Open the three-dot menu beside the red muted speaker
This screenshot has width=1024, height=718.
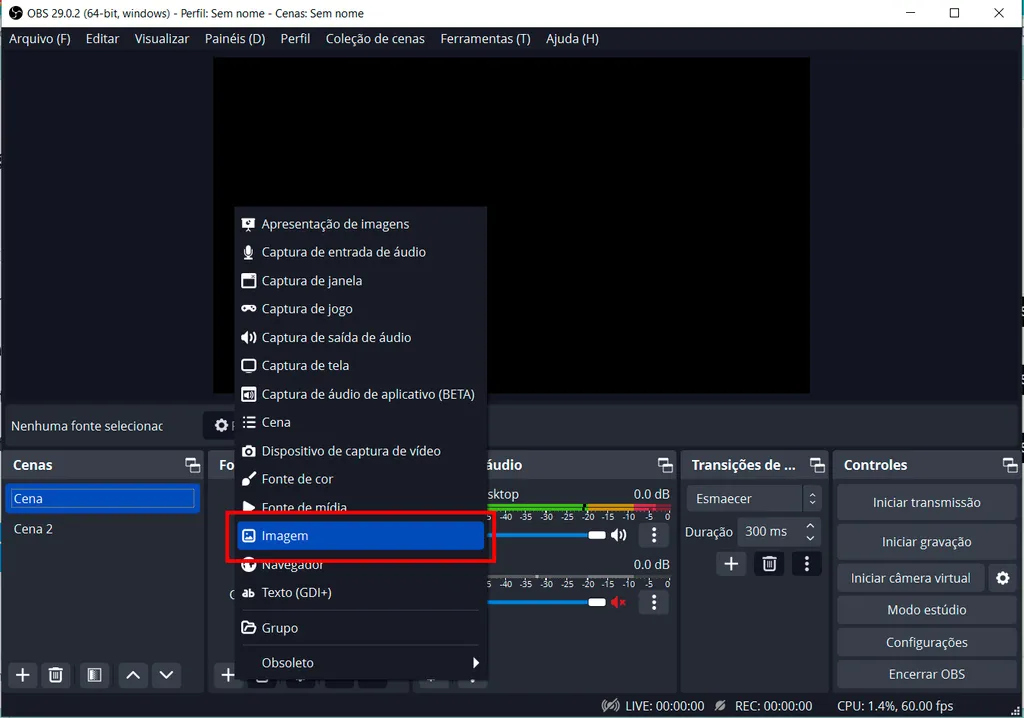tap(654, 602)
